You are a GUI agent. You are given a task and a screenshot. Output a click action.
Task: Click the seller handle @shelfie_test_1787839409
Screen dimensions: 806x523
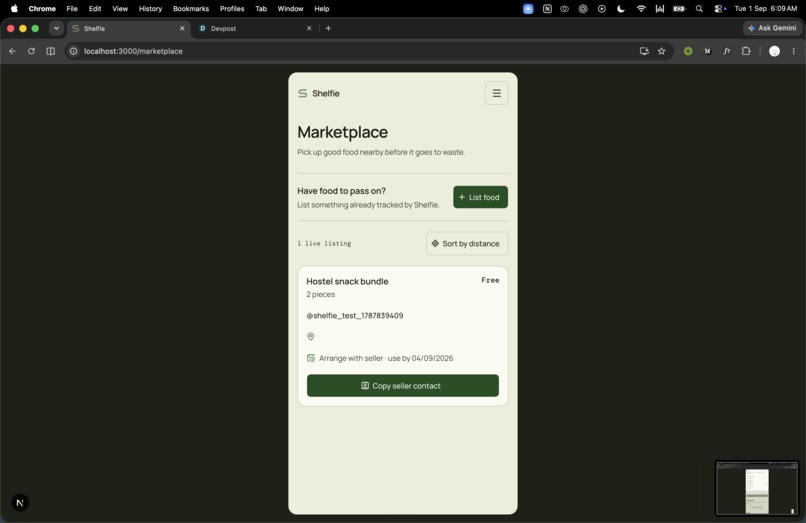pos(355,315)
